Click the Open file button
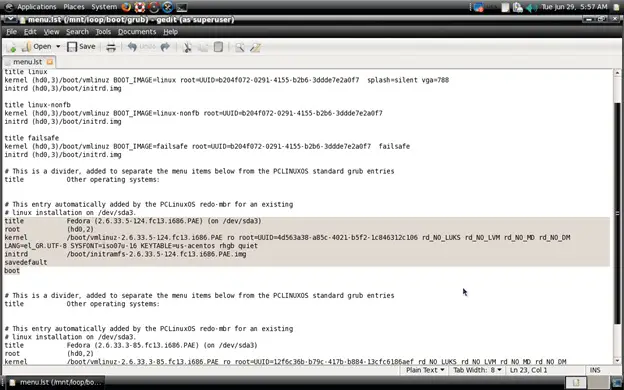Image resolution: width=624 pixels, height=390 pixels. coord(37,47)
